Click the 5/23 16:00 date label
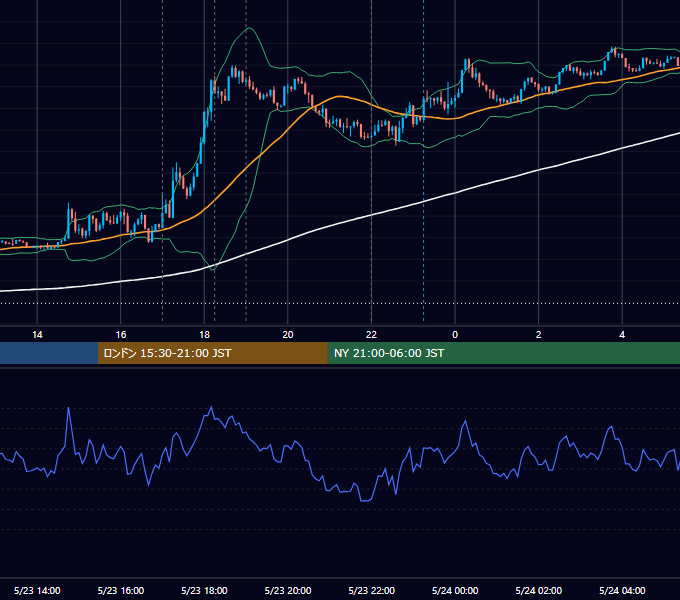680x600 pixels. tap(121, 590)
